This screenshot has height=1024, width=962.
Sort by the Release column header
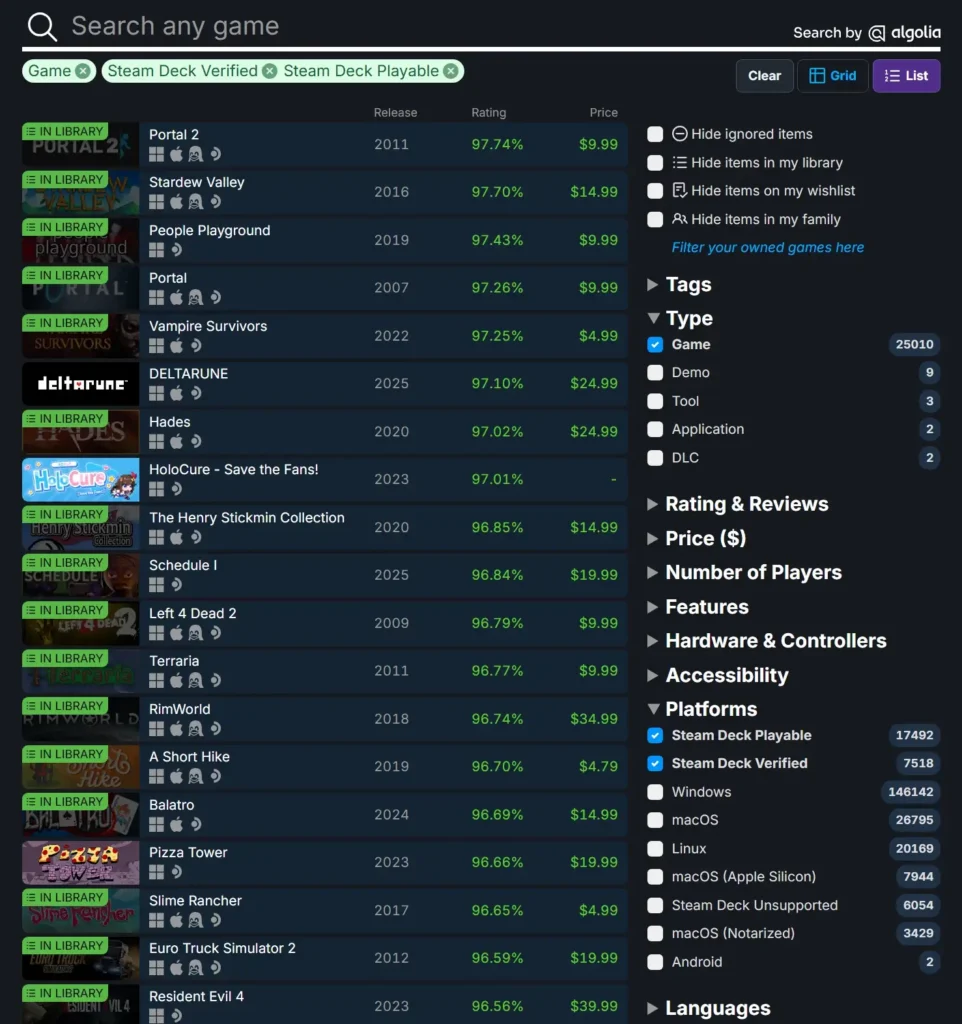[x=395, y=112]
